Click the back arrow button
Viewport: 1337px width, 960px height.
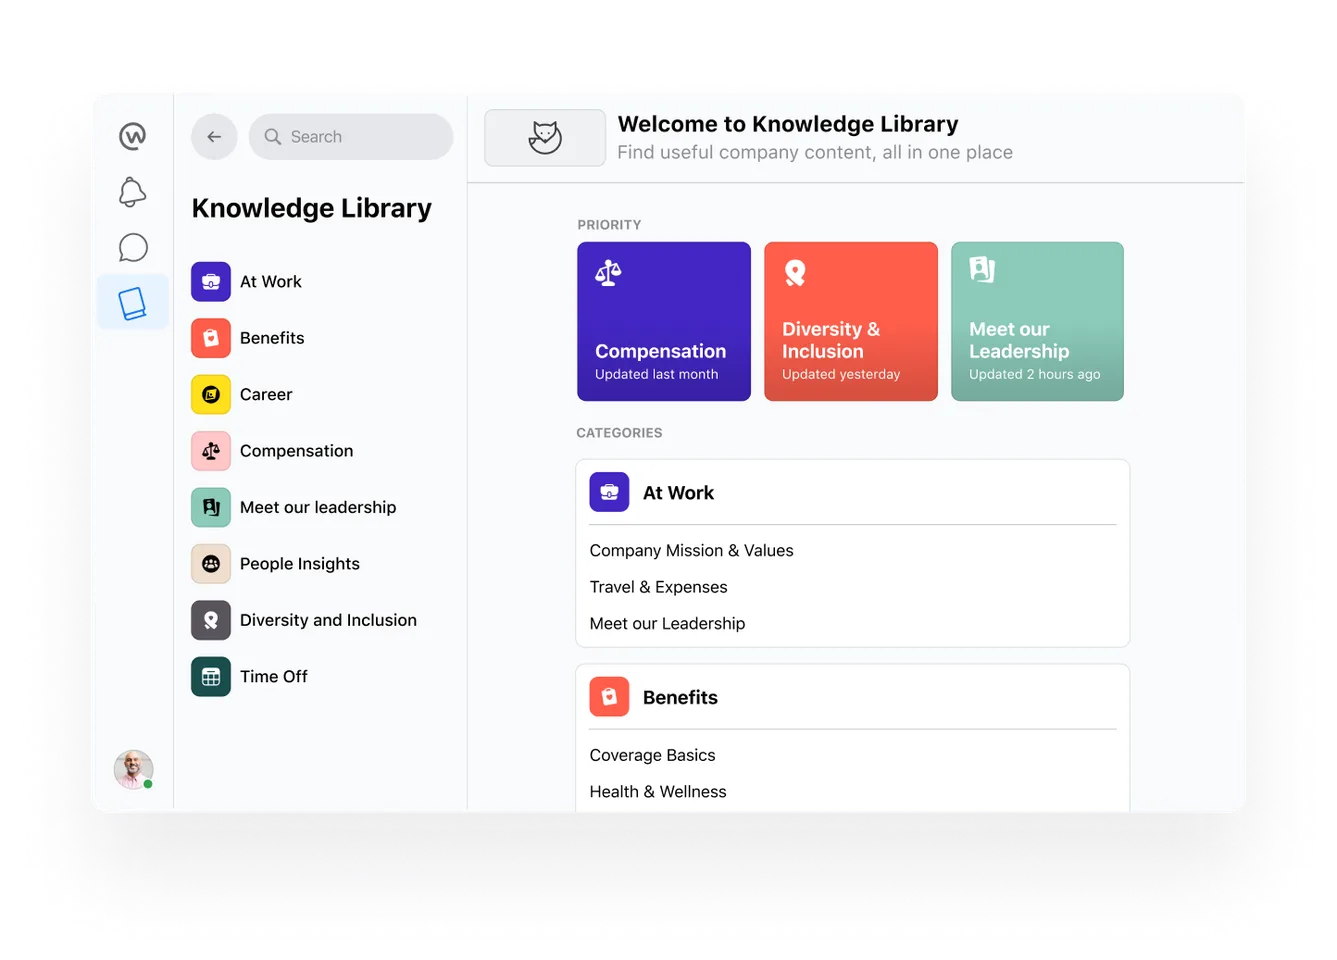click(214, 137)
